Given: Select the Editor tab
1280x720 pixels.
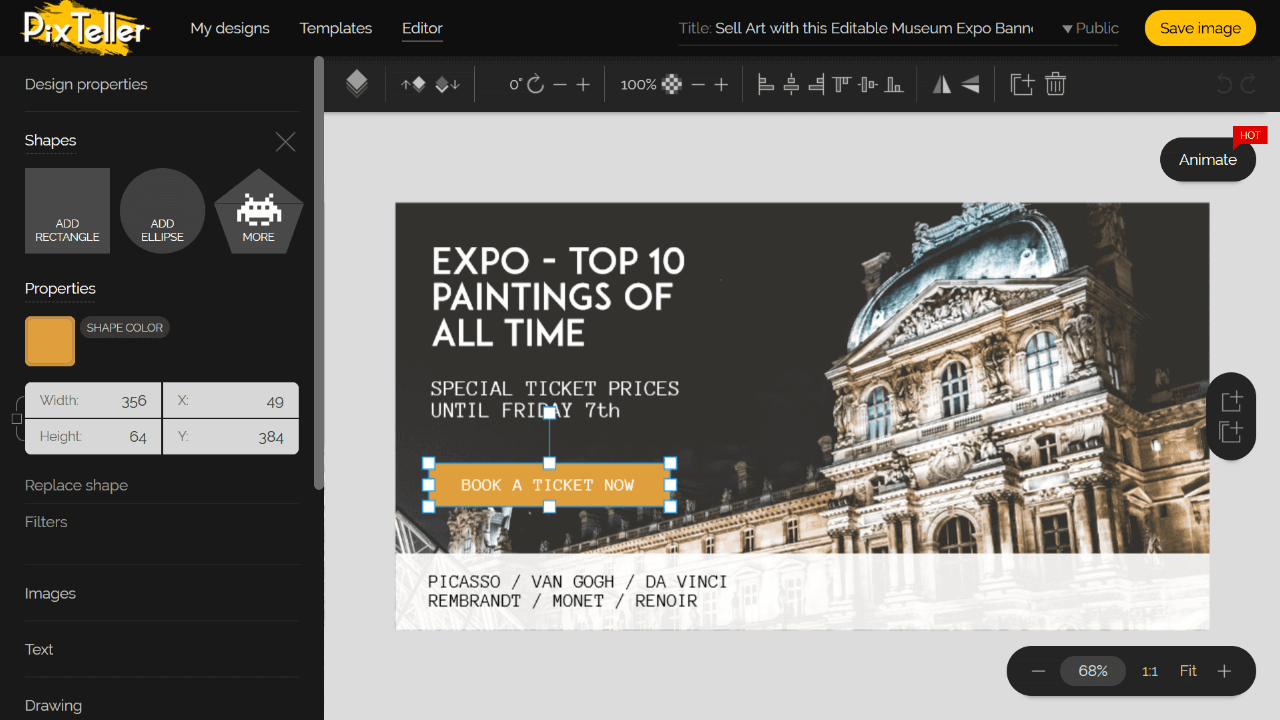Looking at the screenshot, I should 422,28.
